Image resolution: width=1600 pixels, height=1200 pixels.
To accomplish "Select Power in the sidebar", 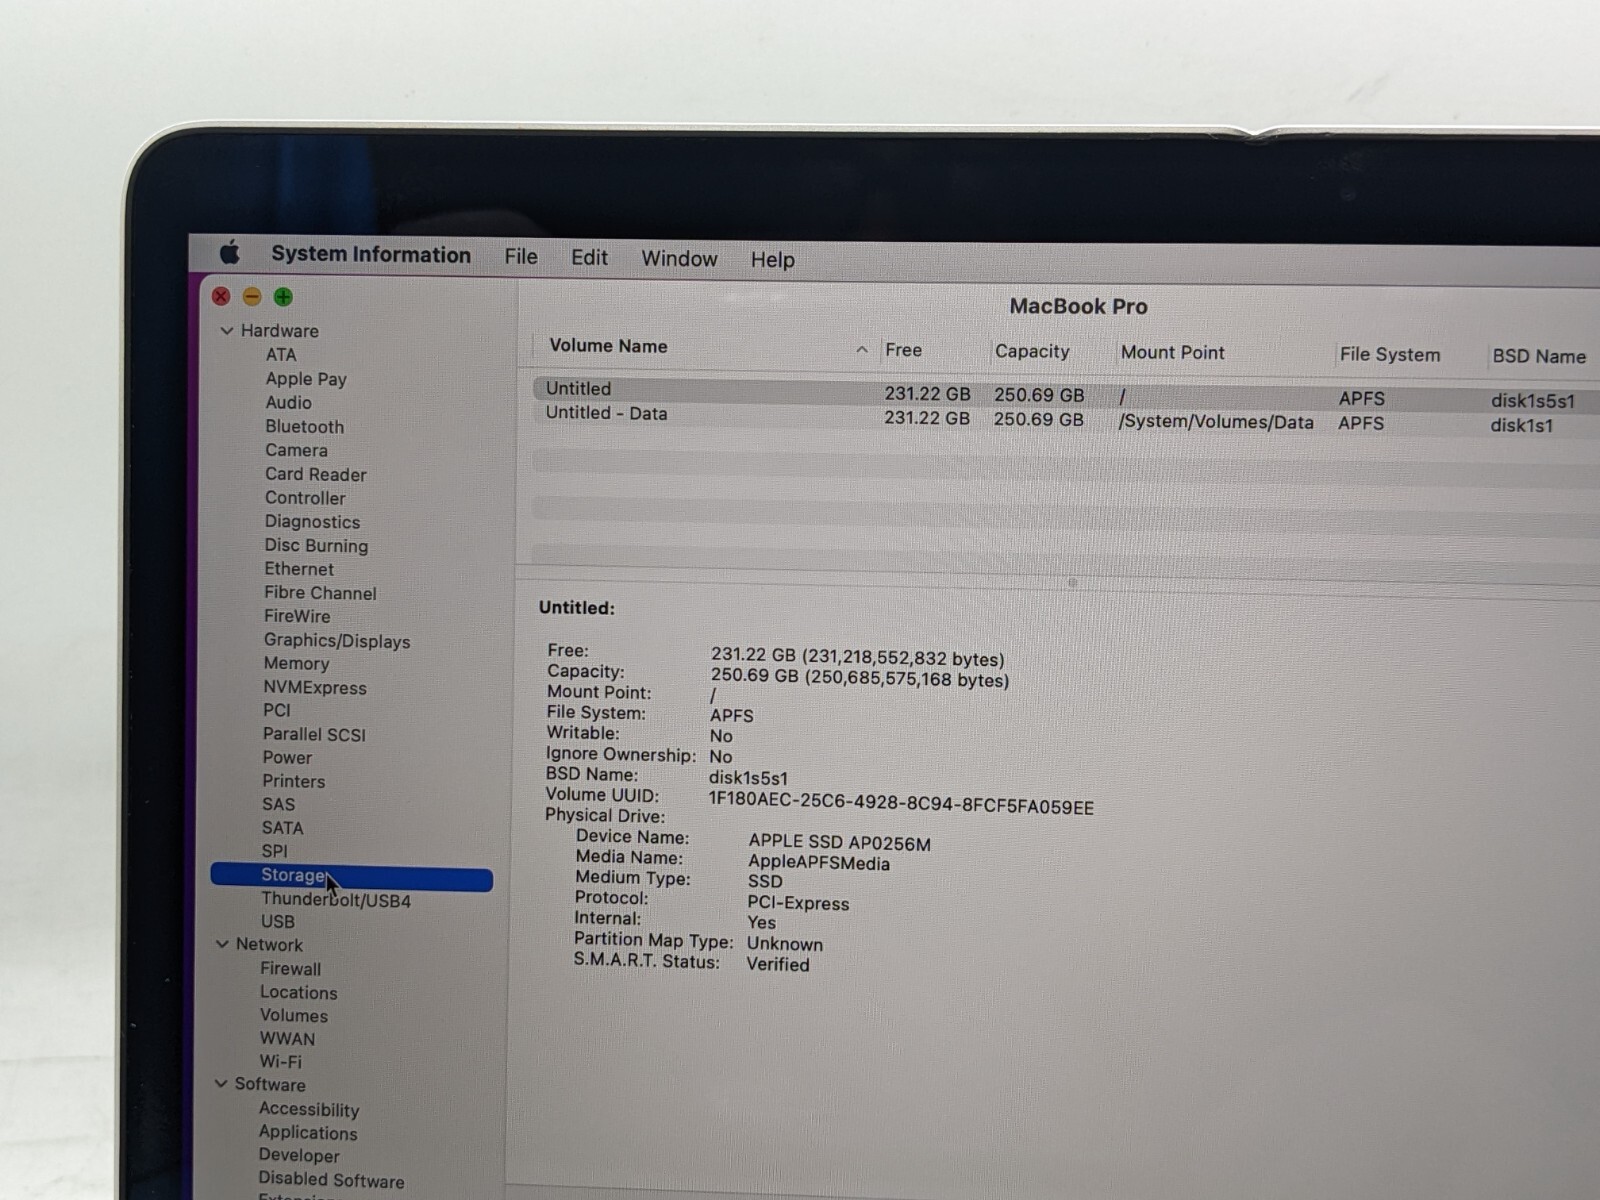I will (x=287, y=758).
